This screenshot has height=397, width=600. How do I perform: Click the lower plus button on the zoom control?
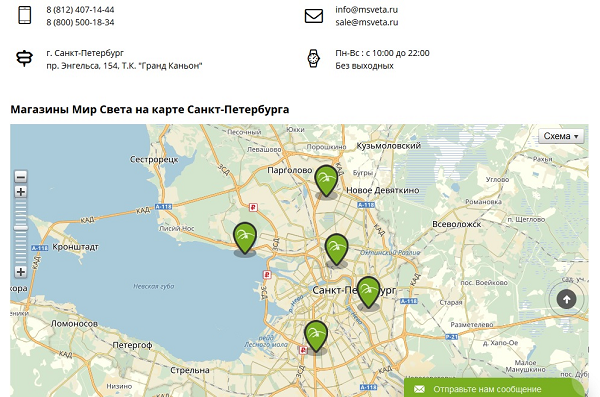coord(21,272)
